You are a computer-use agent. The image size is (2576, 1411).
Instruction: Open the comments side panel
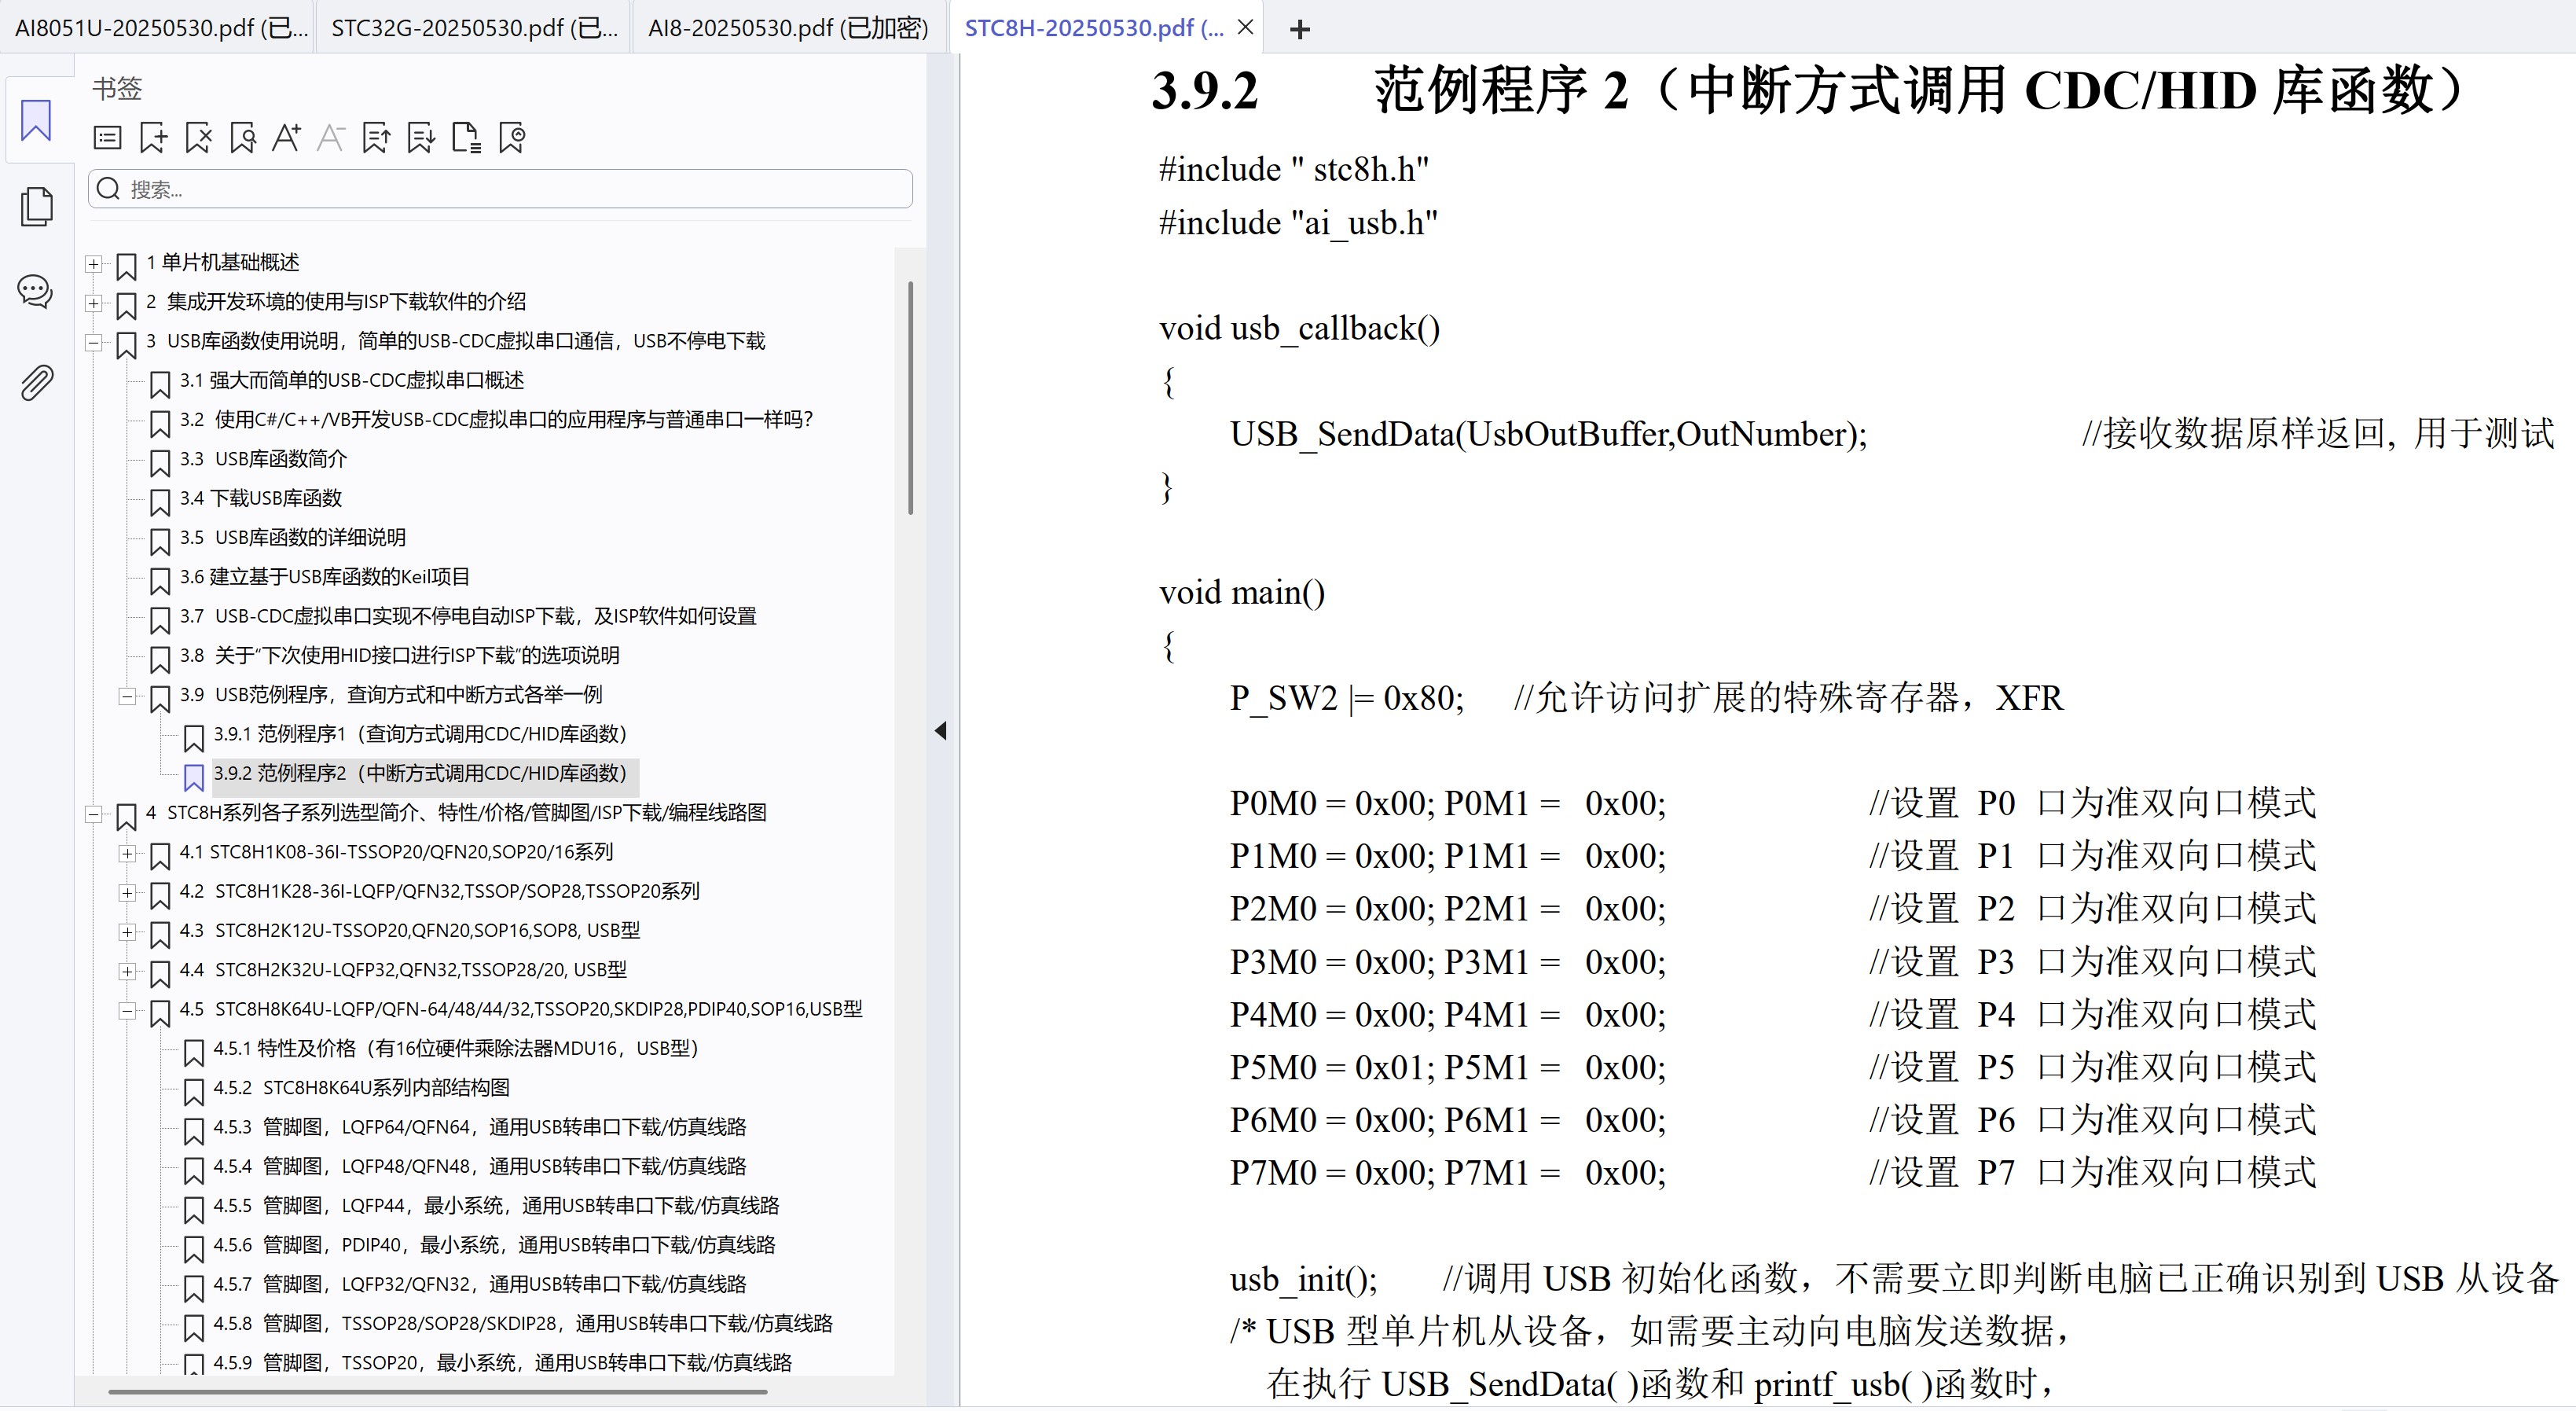coord(36,292)
